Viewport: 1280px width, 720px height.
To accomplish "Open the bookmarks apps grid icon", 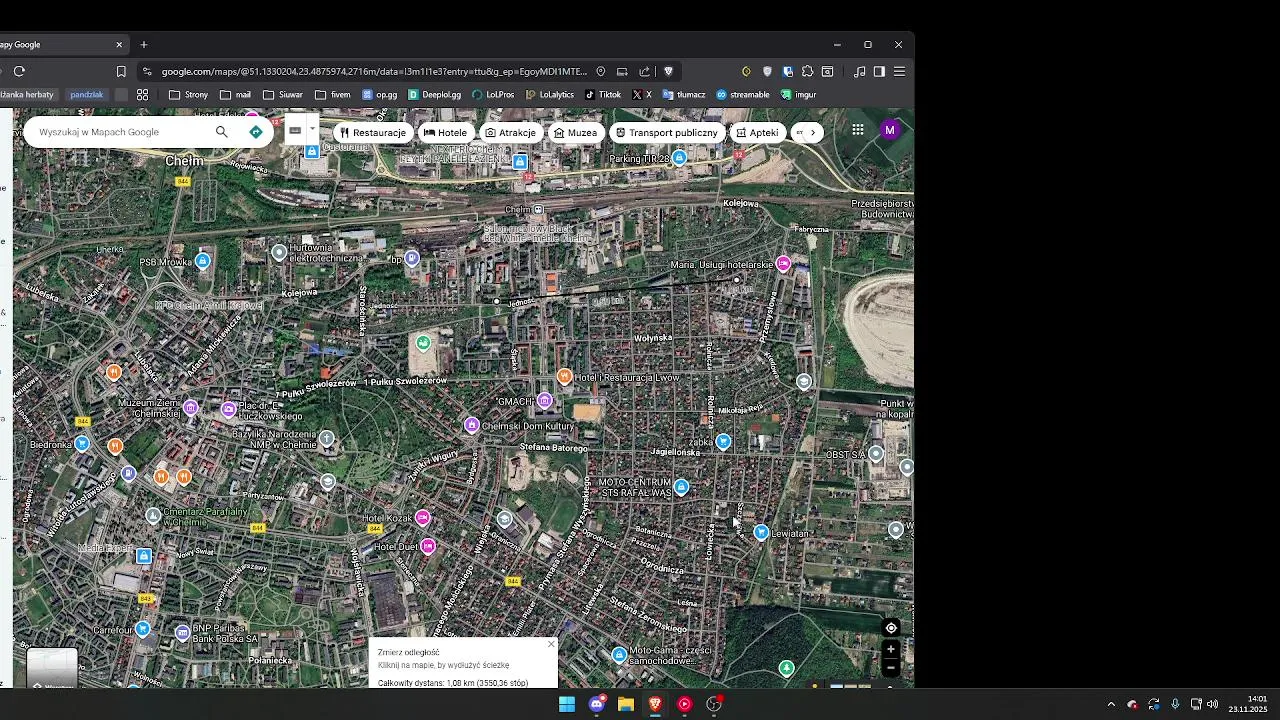I will (x=143, y=95).
